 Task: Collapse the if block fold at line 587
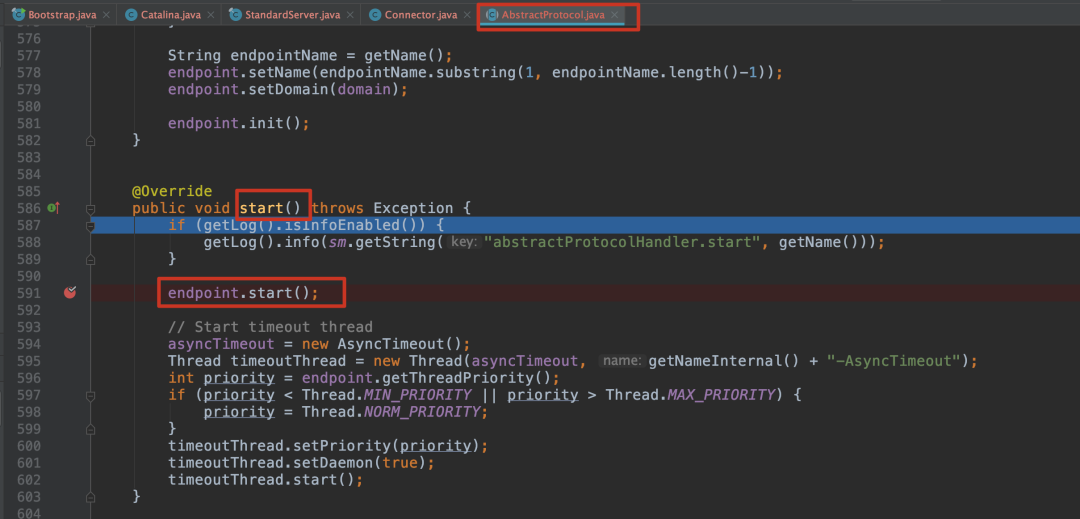[90, 225]
